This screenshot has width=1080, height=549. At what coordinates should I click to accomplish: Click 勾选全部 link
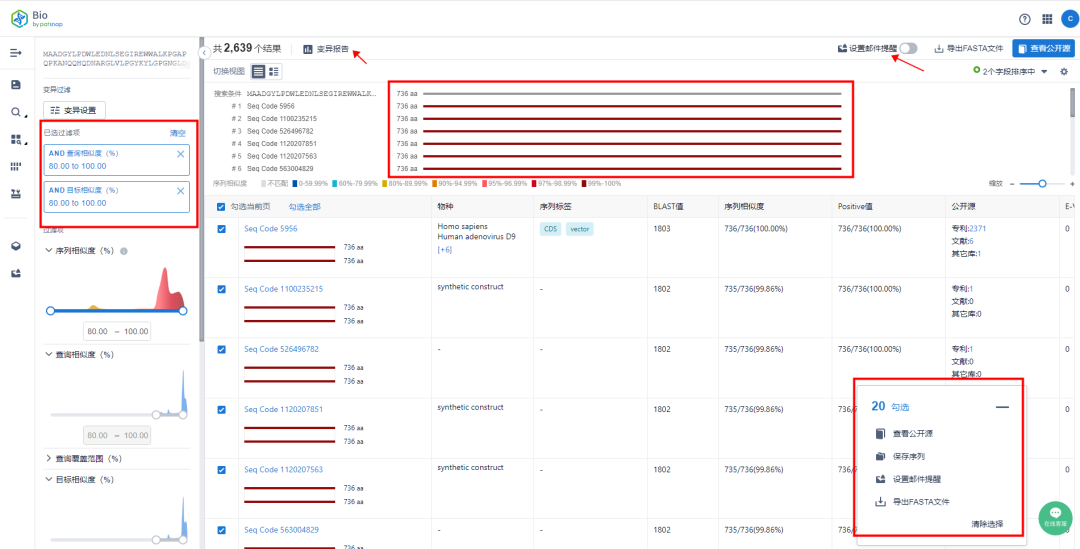pyautogui.click(x=304, y=207)
